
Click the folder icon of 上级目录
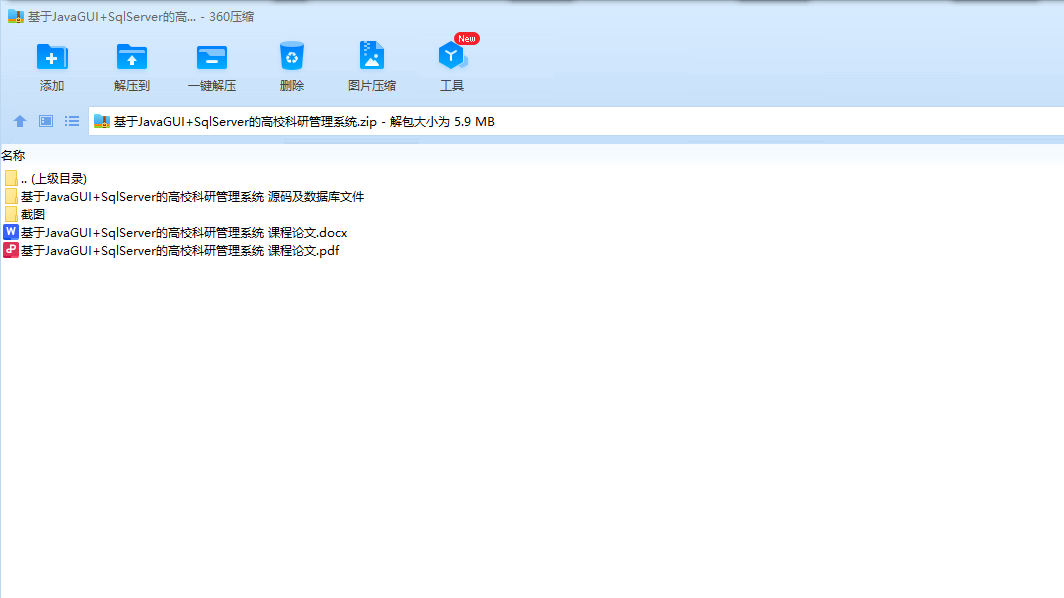[x=11, y=179]
